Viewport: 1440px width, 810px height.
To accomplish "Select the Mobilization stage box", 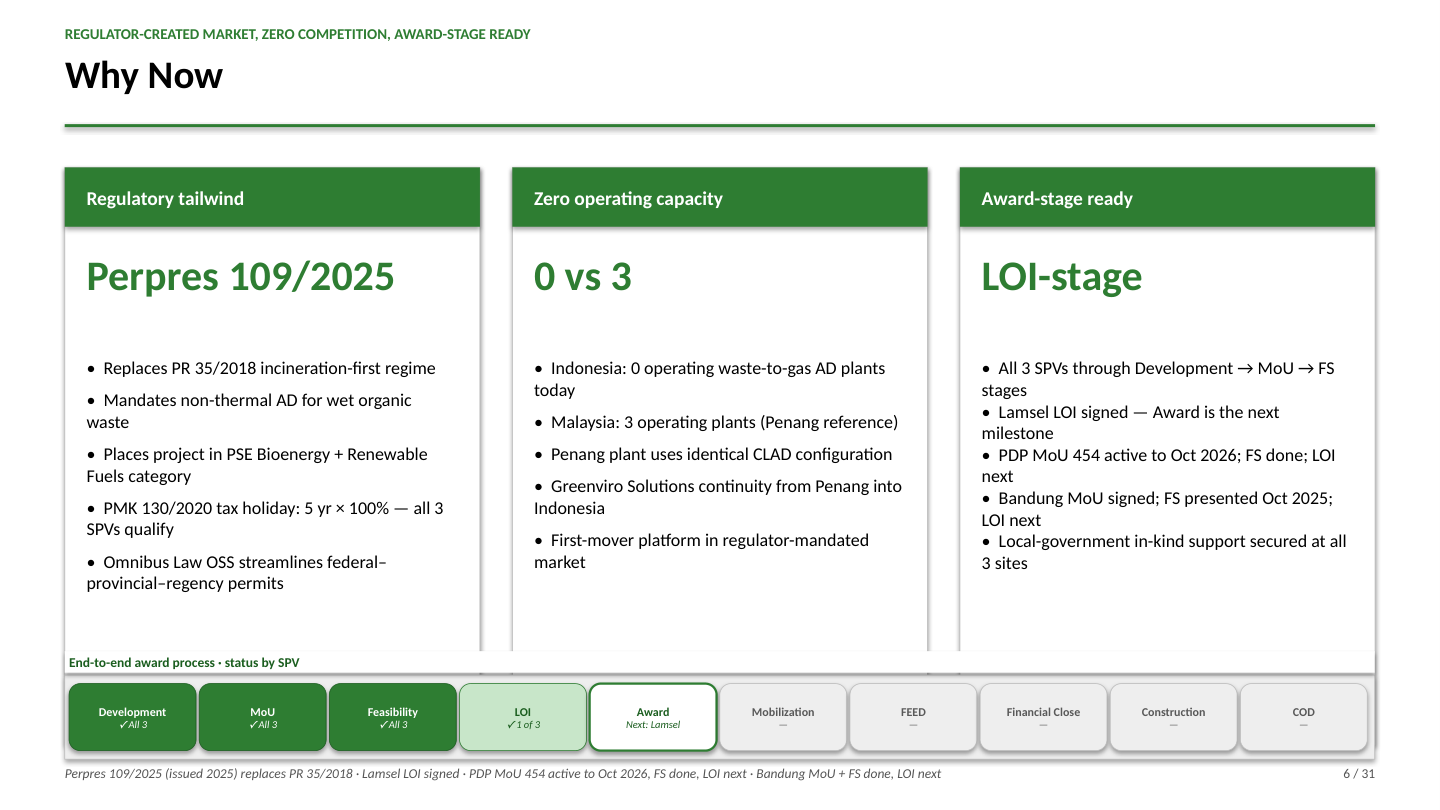I will [783, 717].
